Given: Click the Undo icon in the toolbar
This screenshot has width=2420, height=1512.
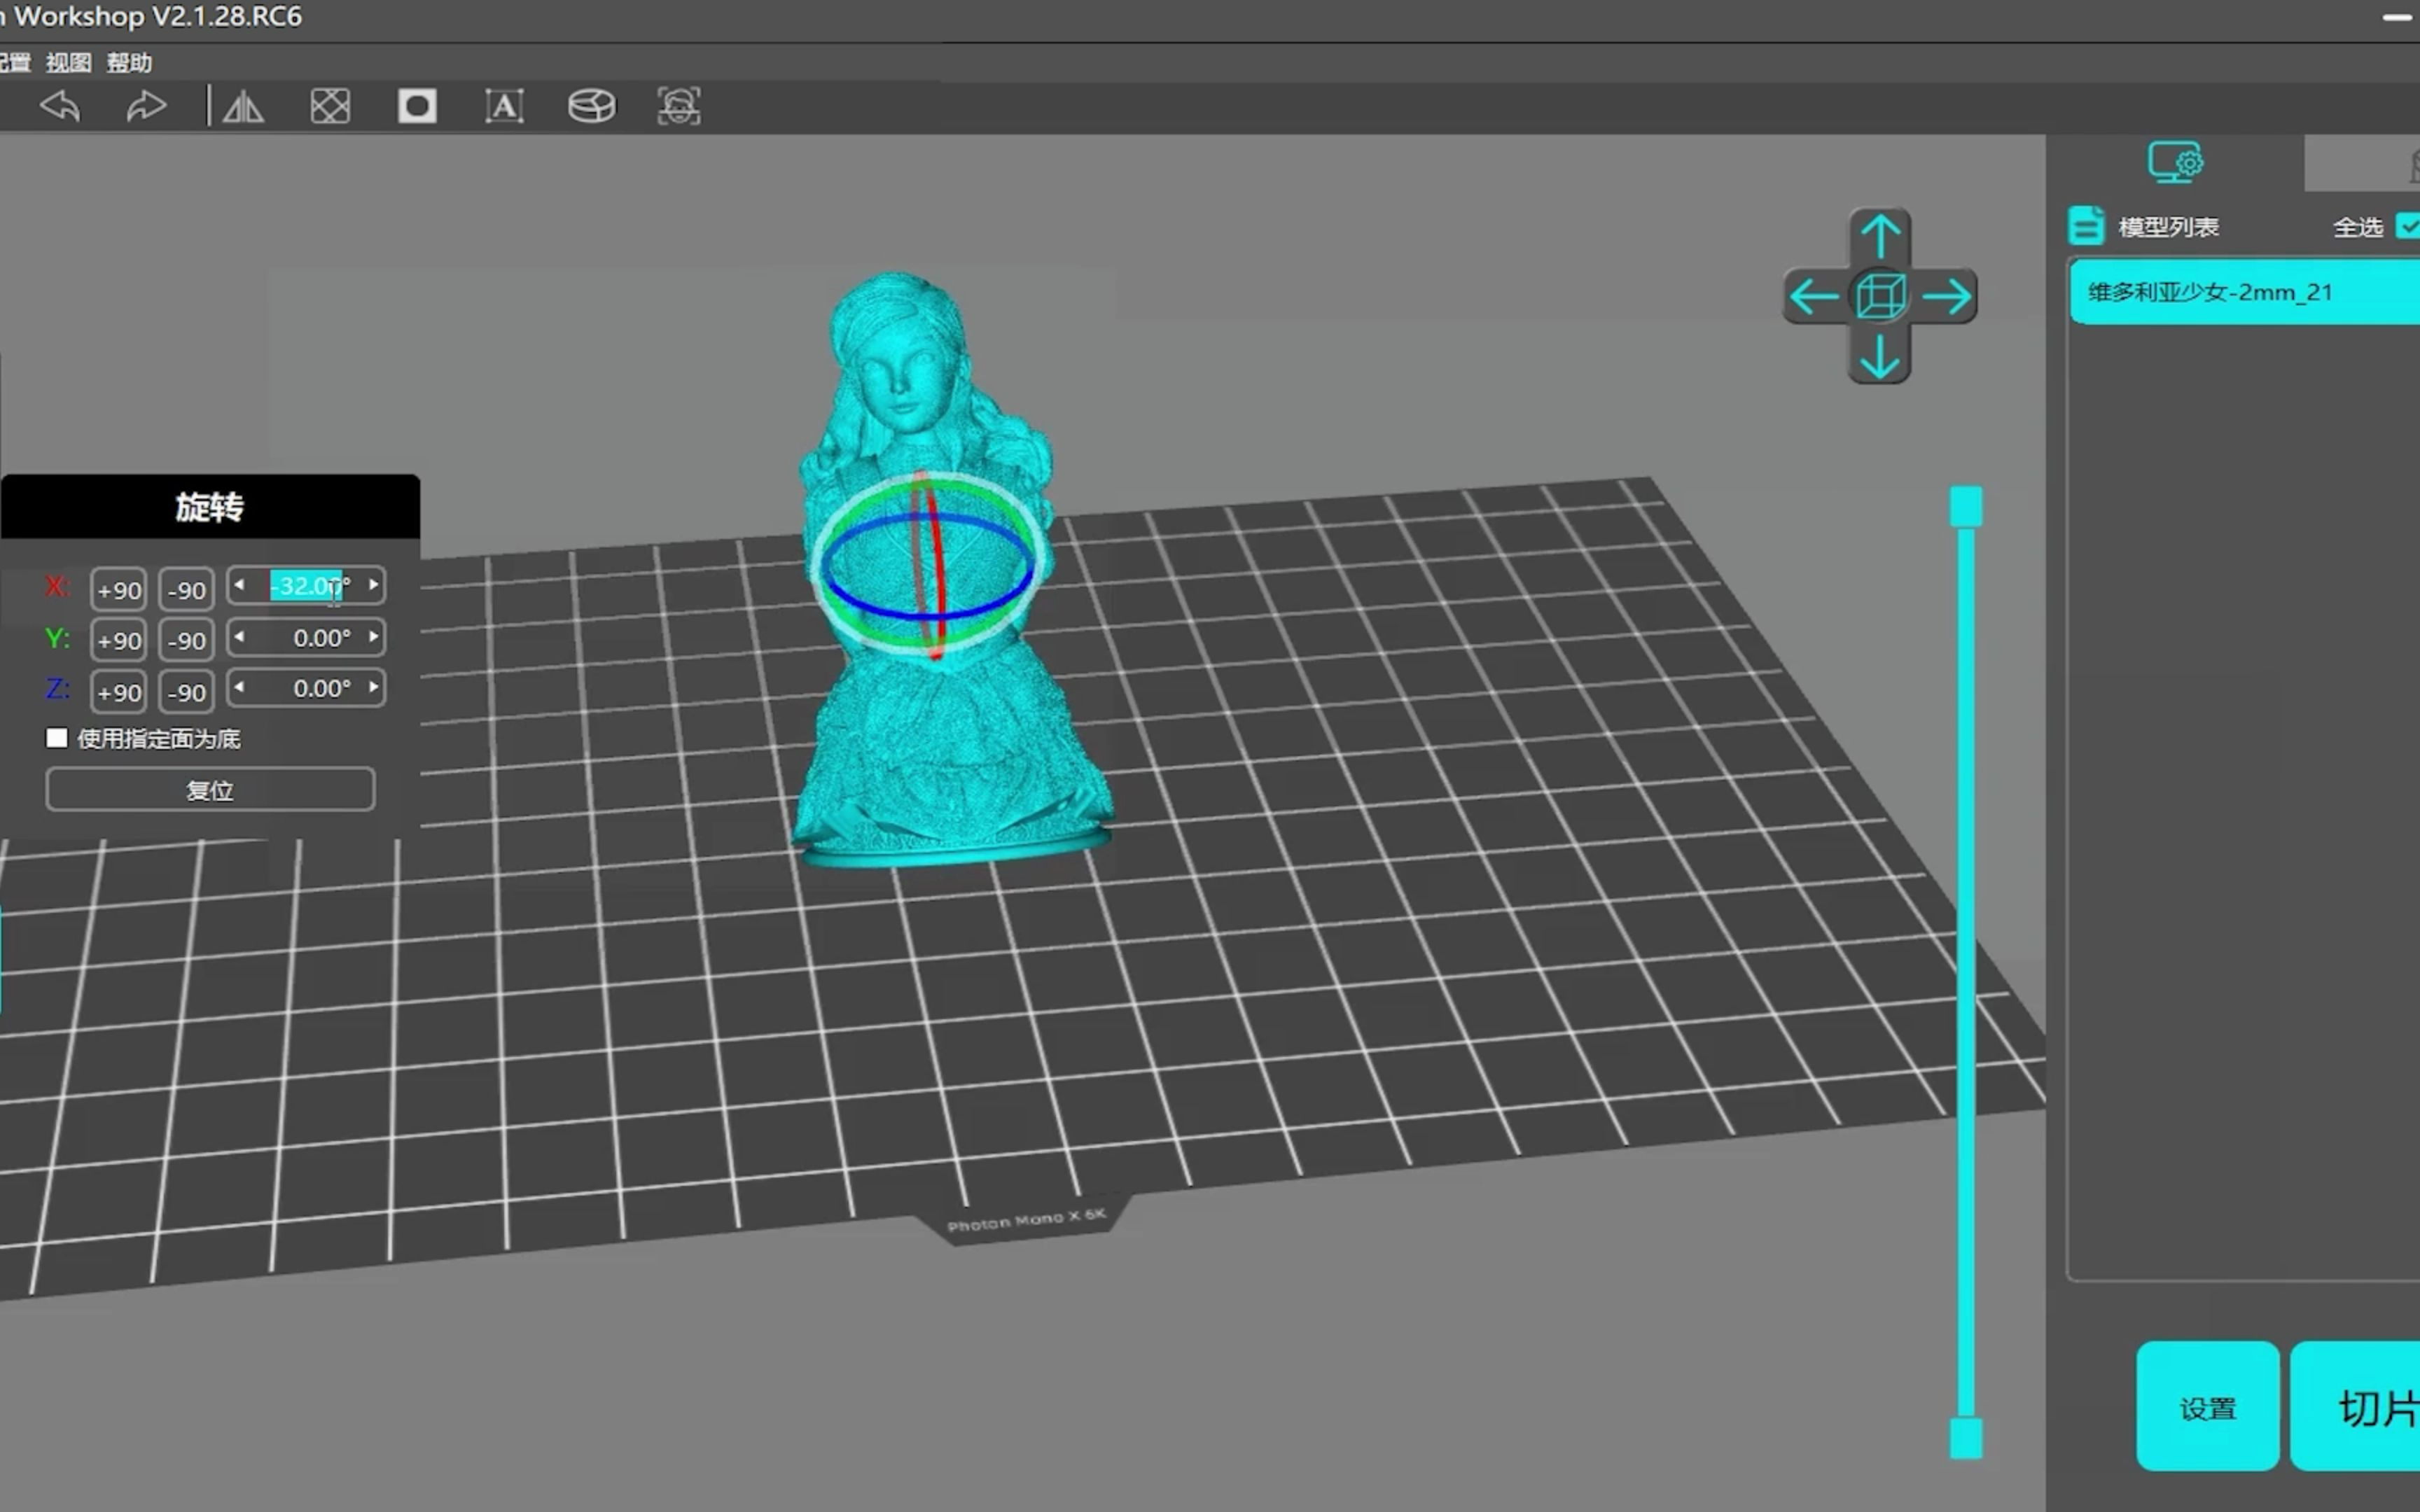Looking at the screenshot, I should (x=60, y=105).
